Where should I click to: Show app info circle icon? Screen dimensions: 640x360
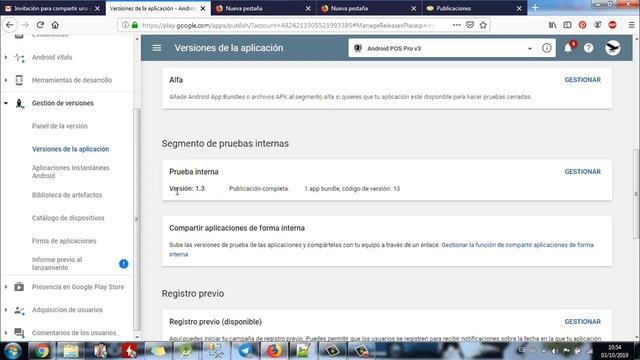pyautogui.click(x=547, y=48)
